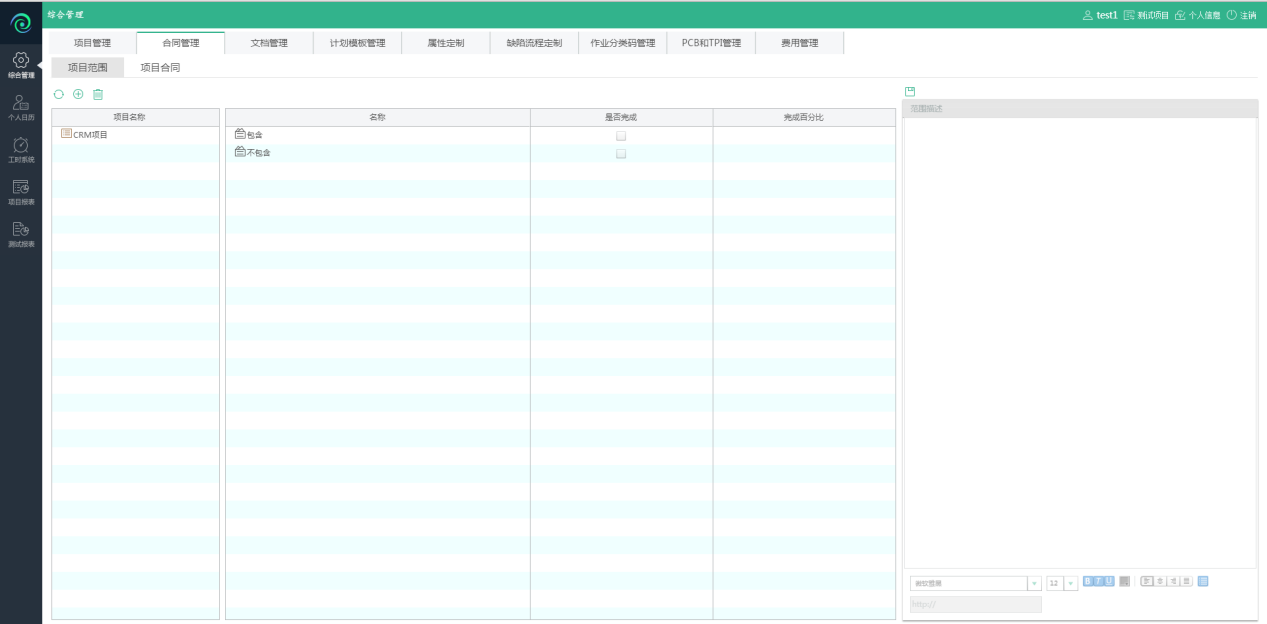Open 个人日历 in the left sidebar

coord(21,108)
